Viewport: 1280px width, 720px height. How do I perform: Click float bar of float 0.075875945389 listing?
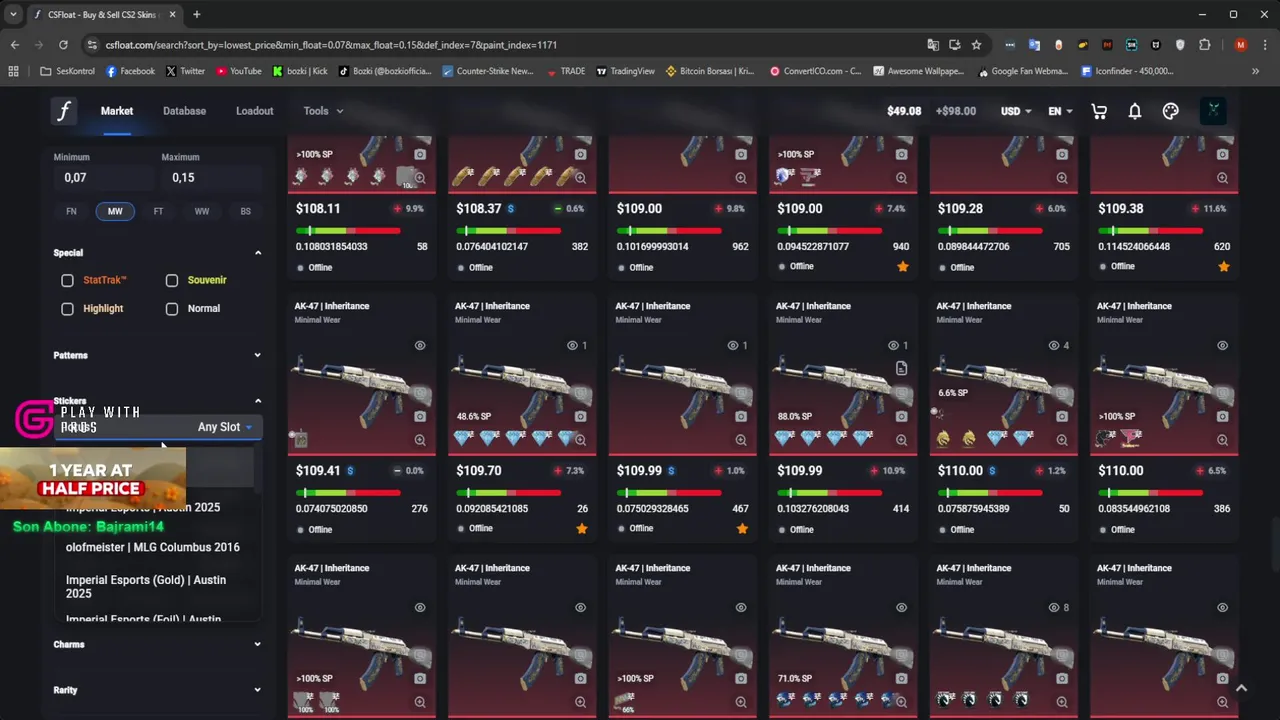[990, 493]
